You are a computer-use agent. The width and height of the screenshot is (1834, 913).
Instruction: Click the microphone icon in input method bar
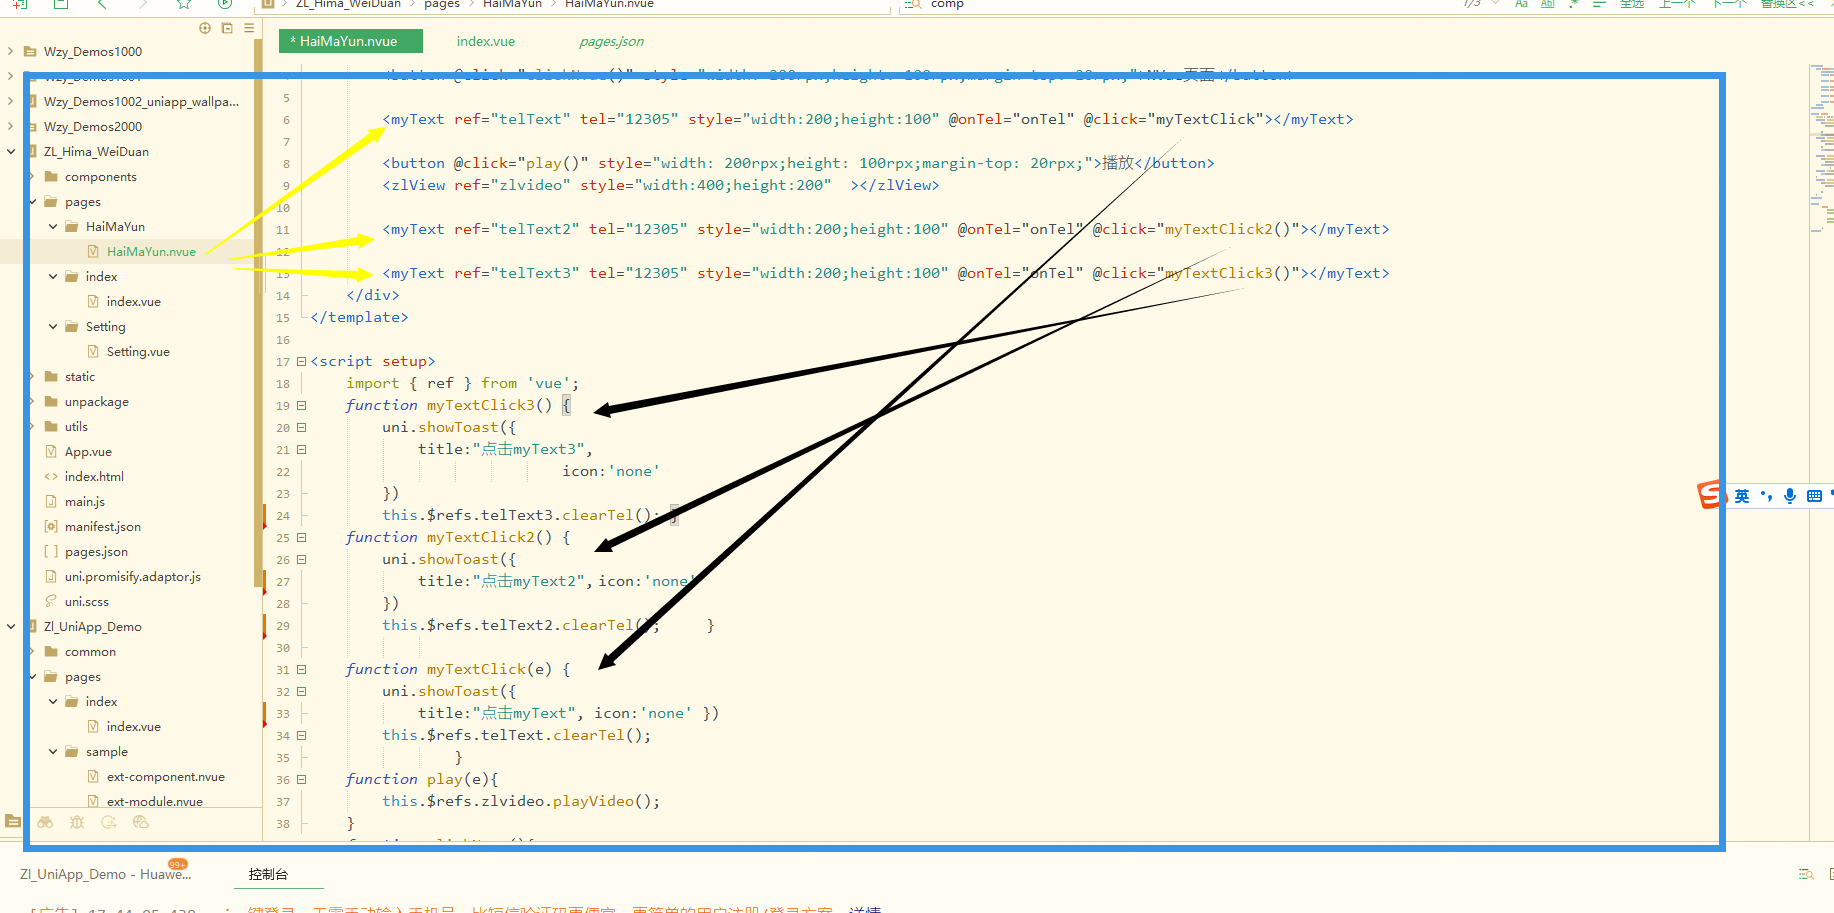click(x=1790, y=496)
